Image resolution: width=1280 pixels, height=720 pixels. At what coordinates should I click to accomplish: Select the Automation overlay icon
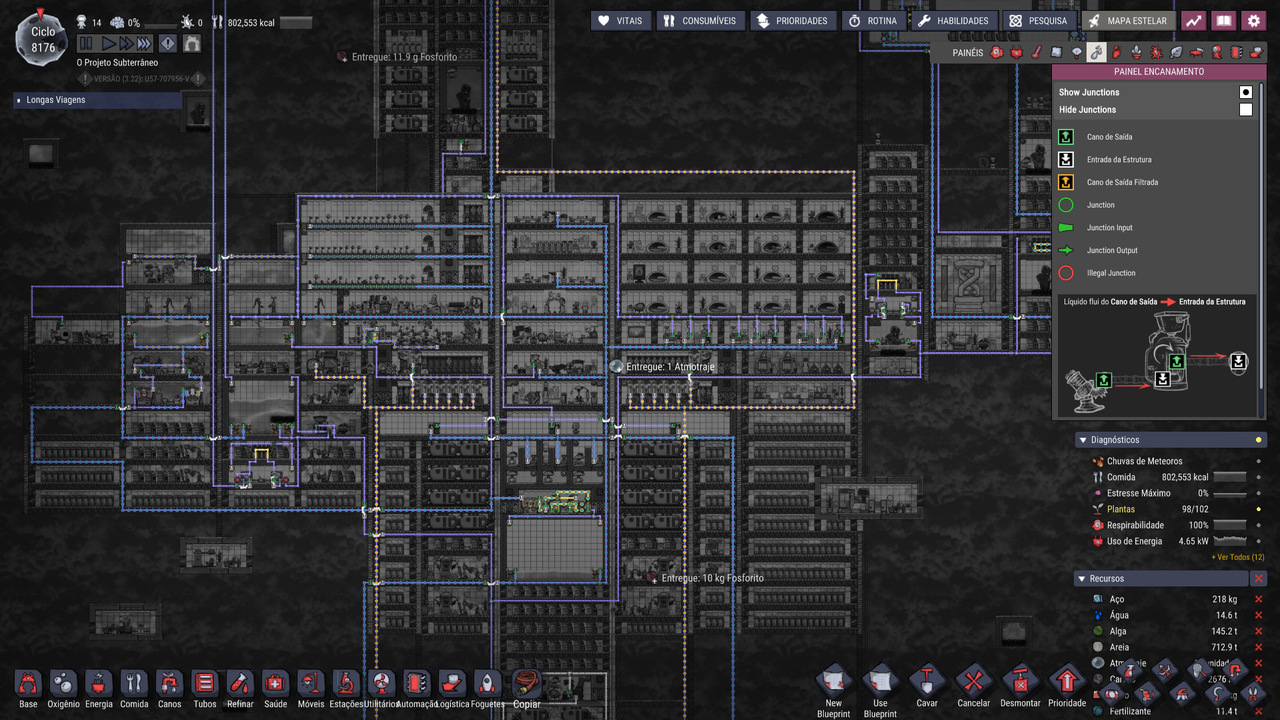click(1236, 52)
